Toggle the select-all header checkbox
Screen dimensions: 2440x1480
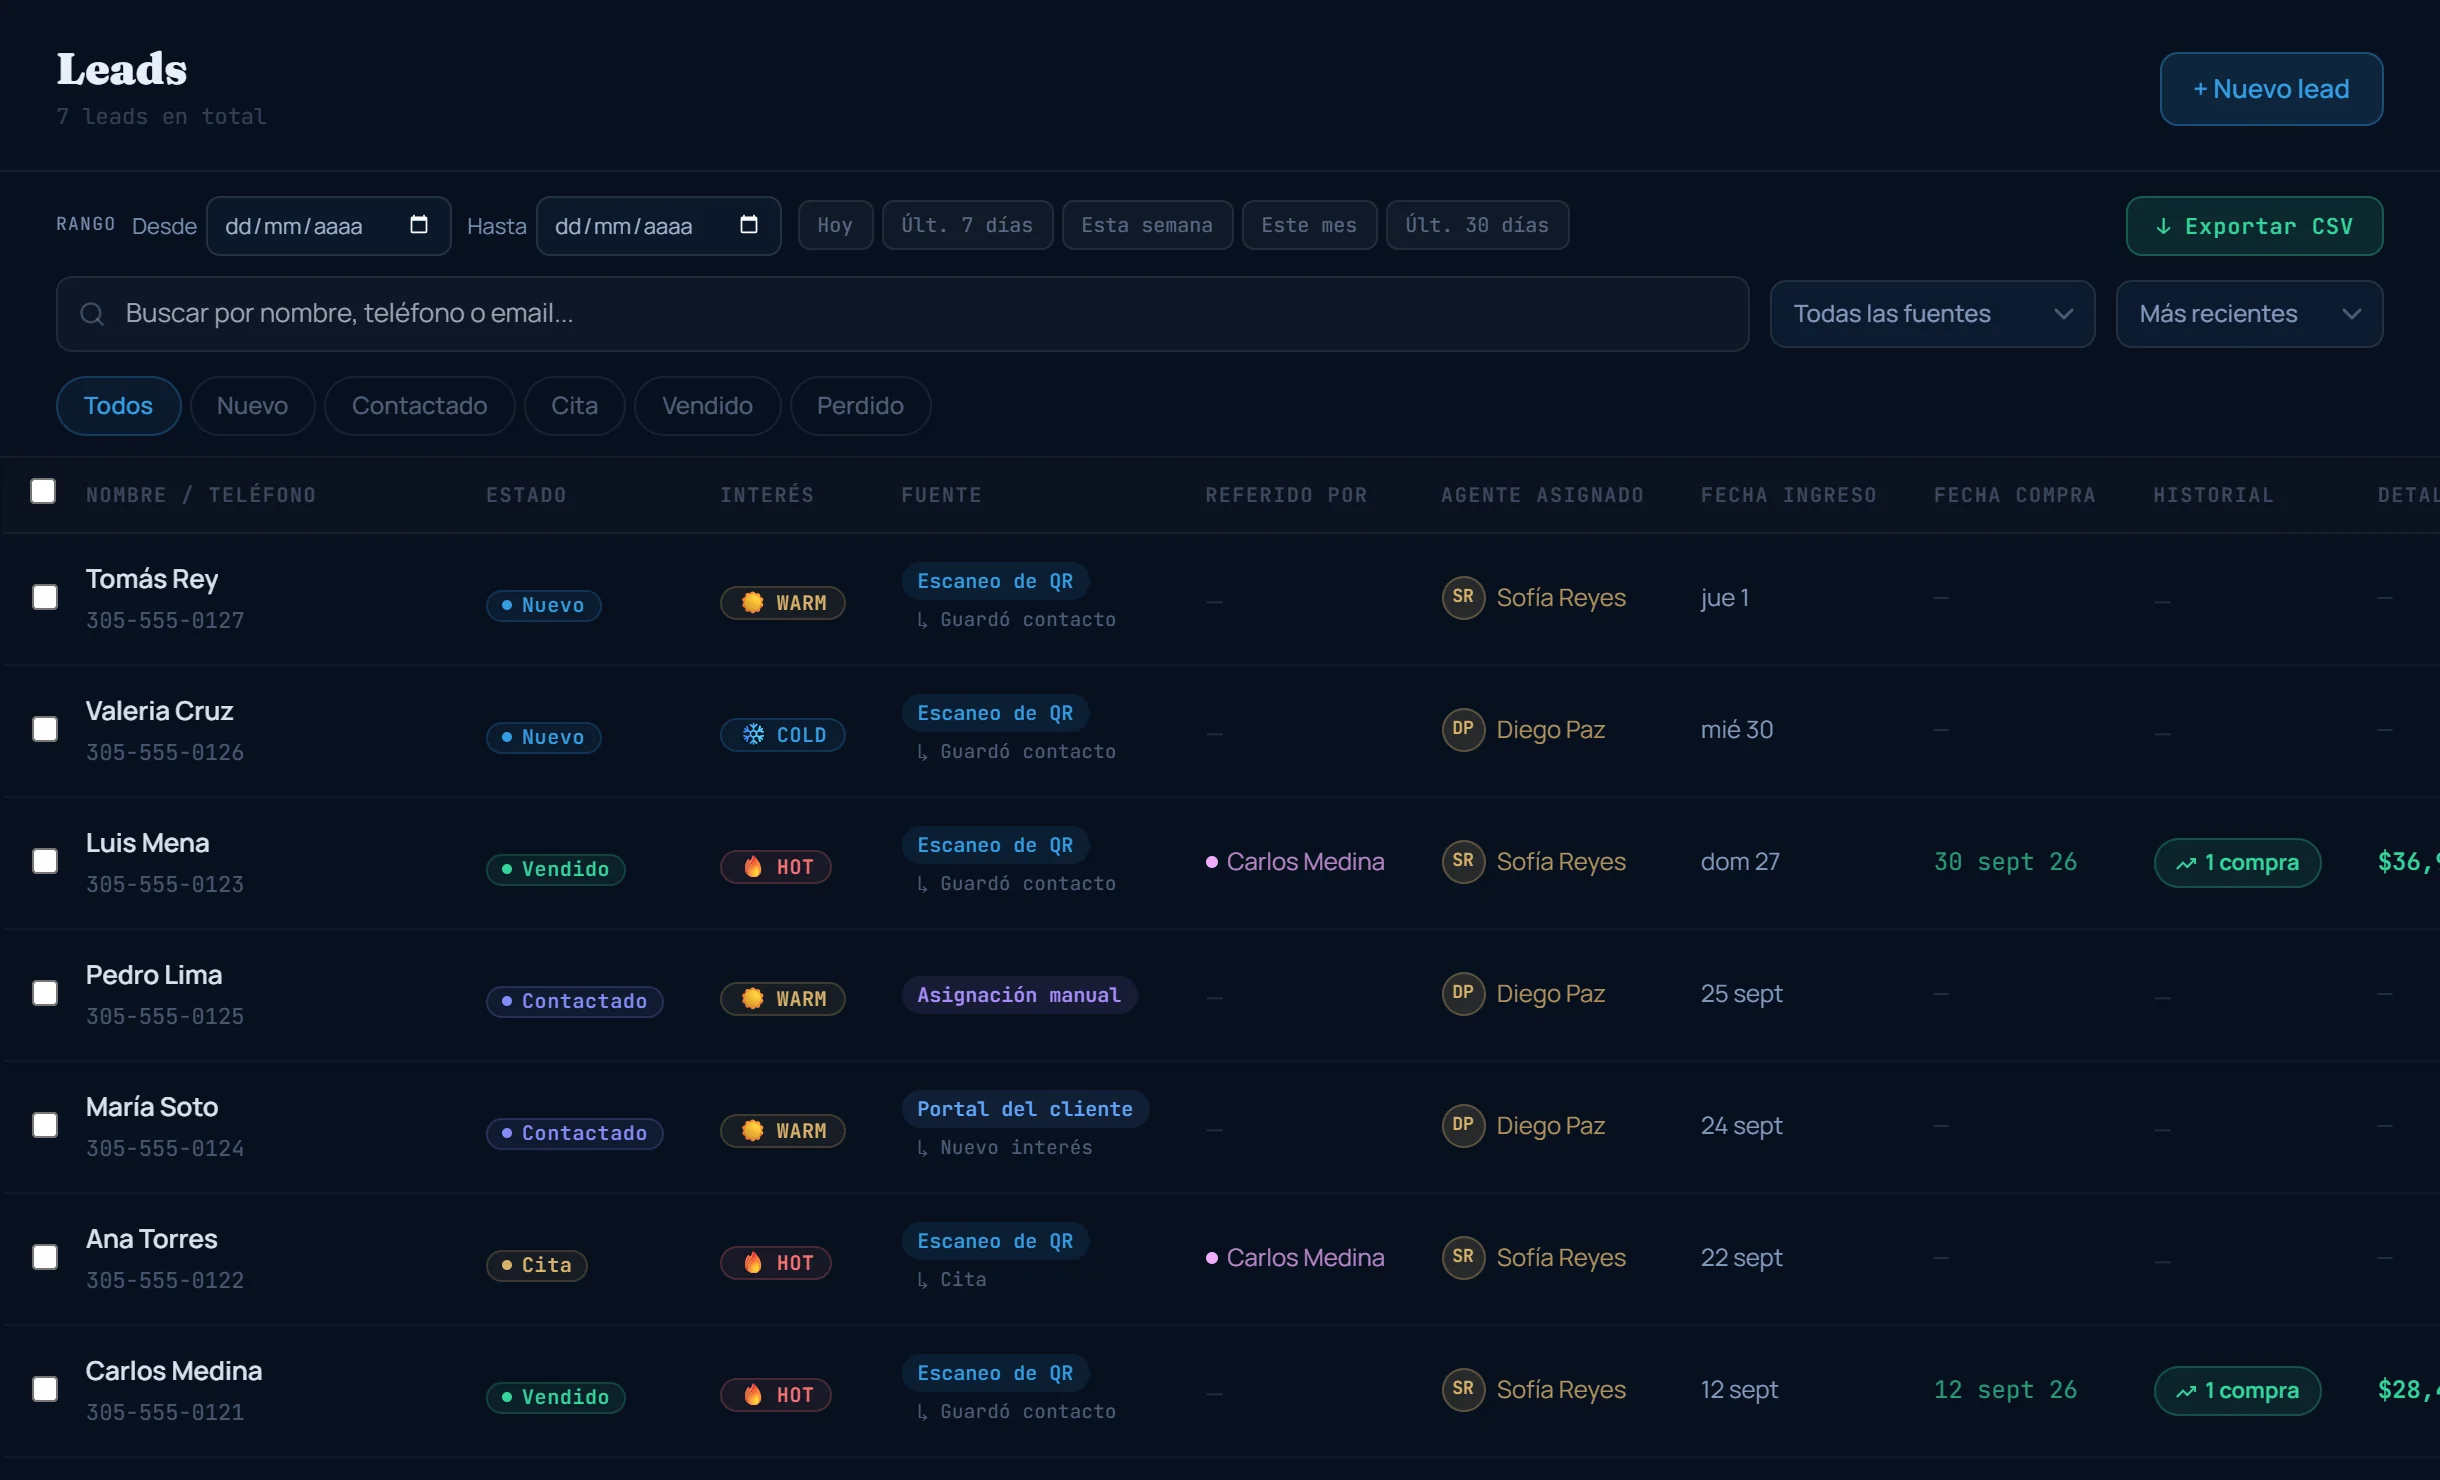coord(43,491)
